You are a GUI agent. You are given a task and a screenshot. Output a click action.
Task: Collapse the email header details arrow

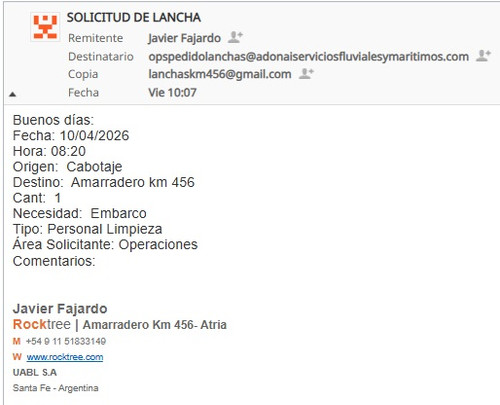[12, 94]
